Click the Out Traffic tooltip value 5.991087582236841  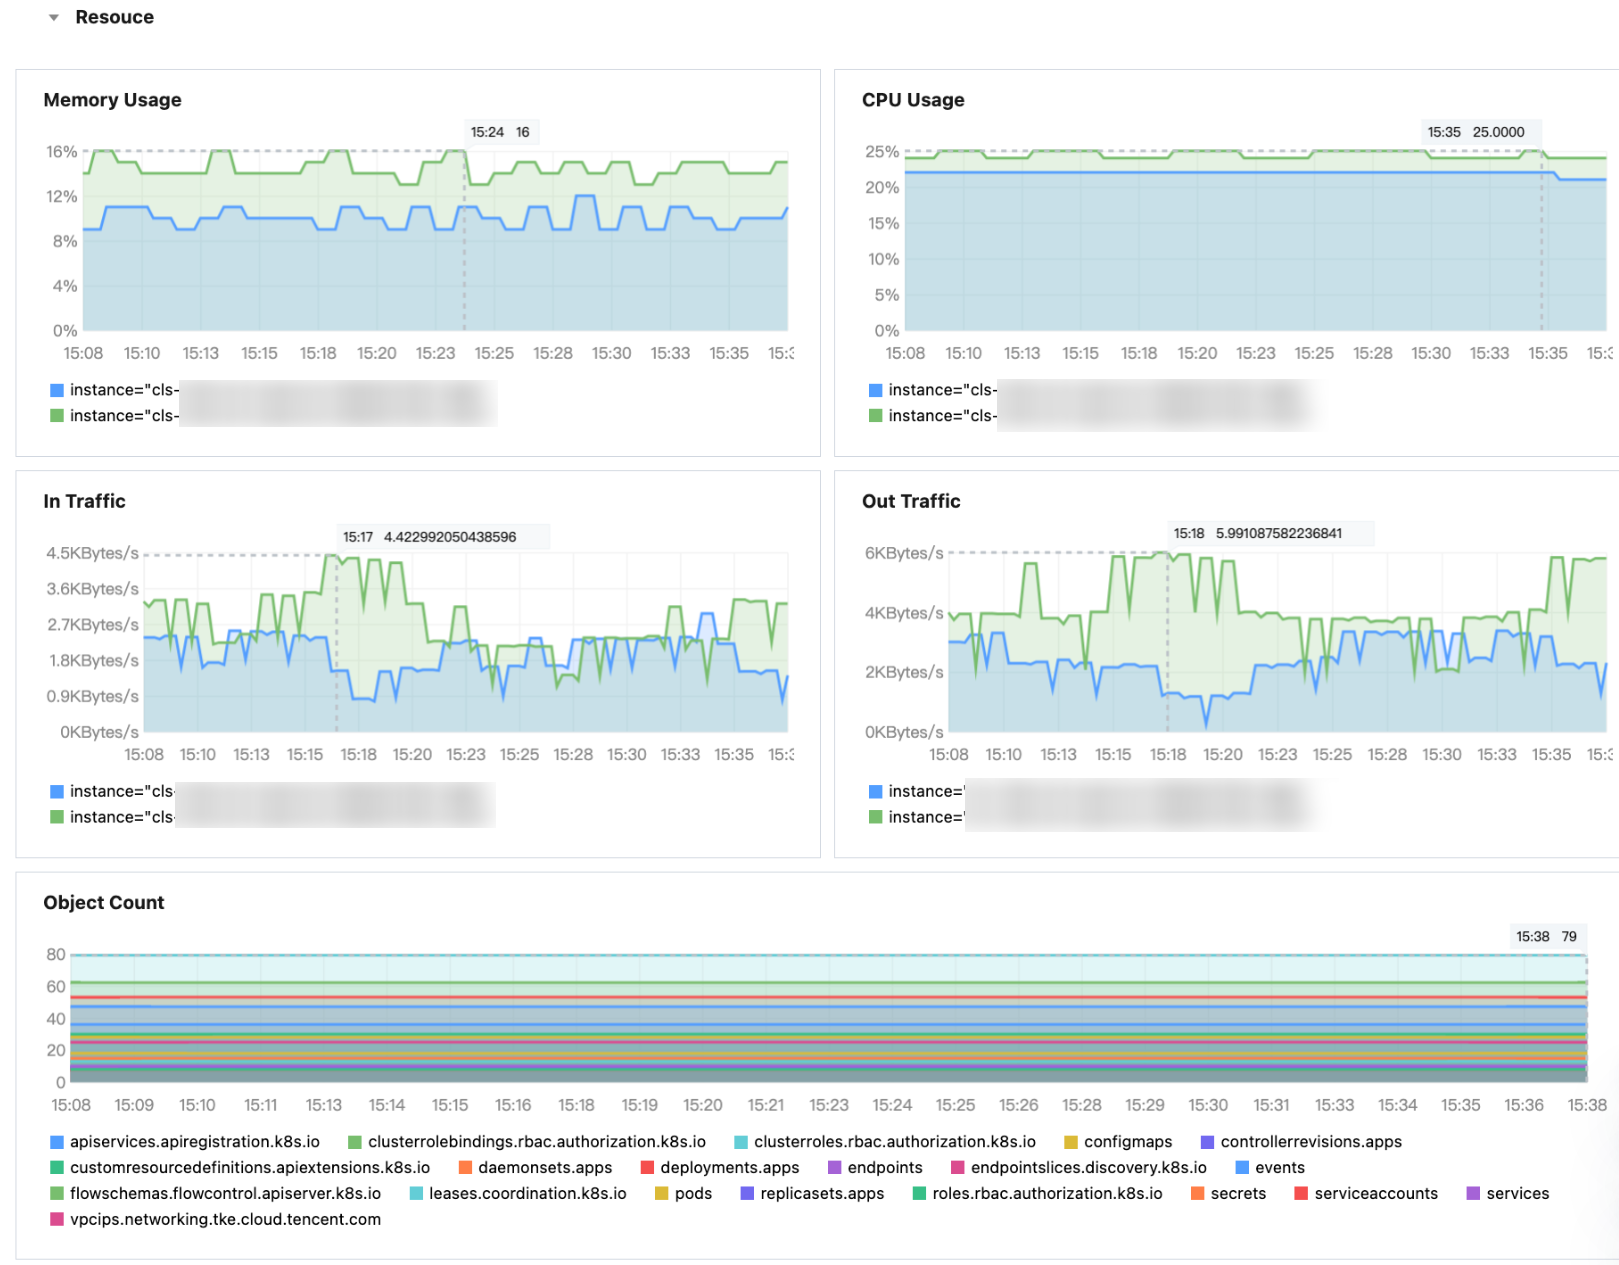(x=1279, y=533)
